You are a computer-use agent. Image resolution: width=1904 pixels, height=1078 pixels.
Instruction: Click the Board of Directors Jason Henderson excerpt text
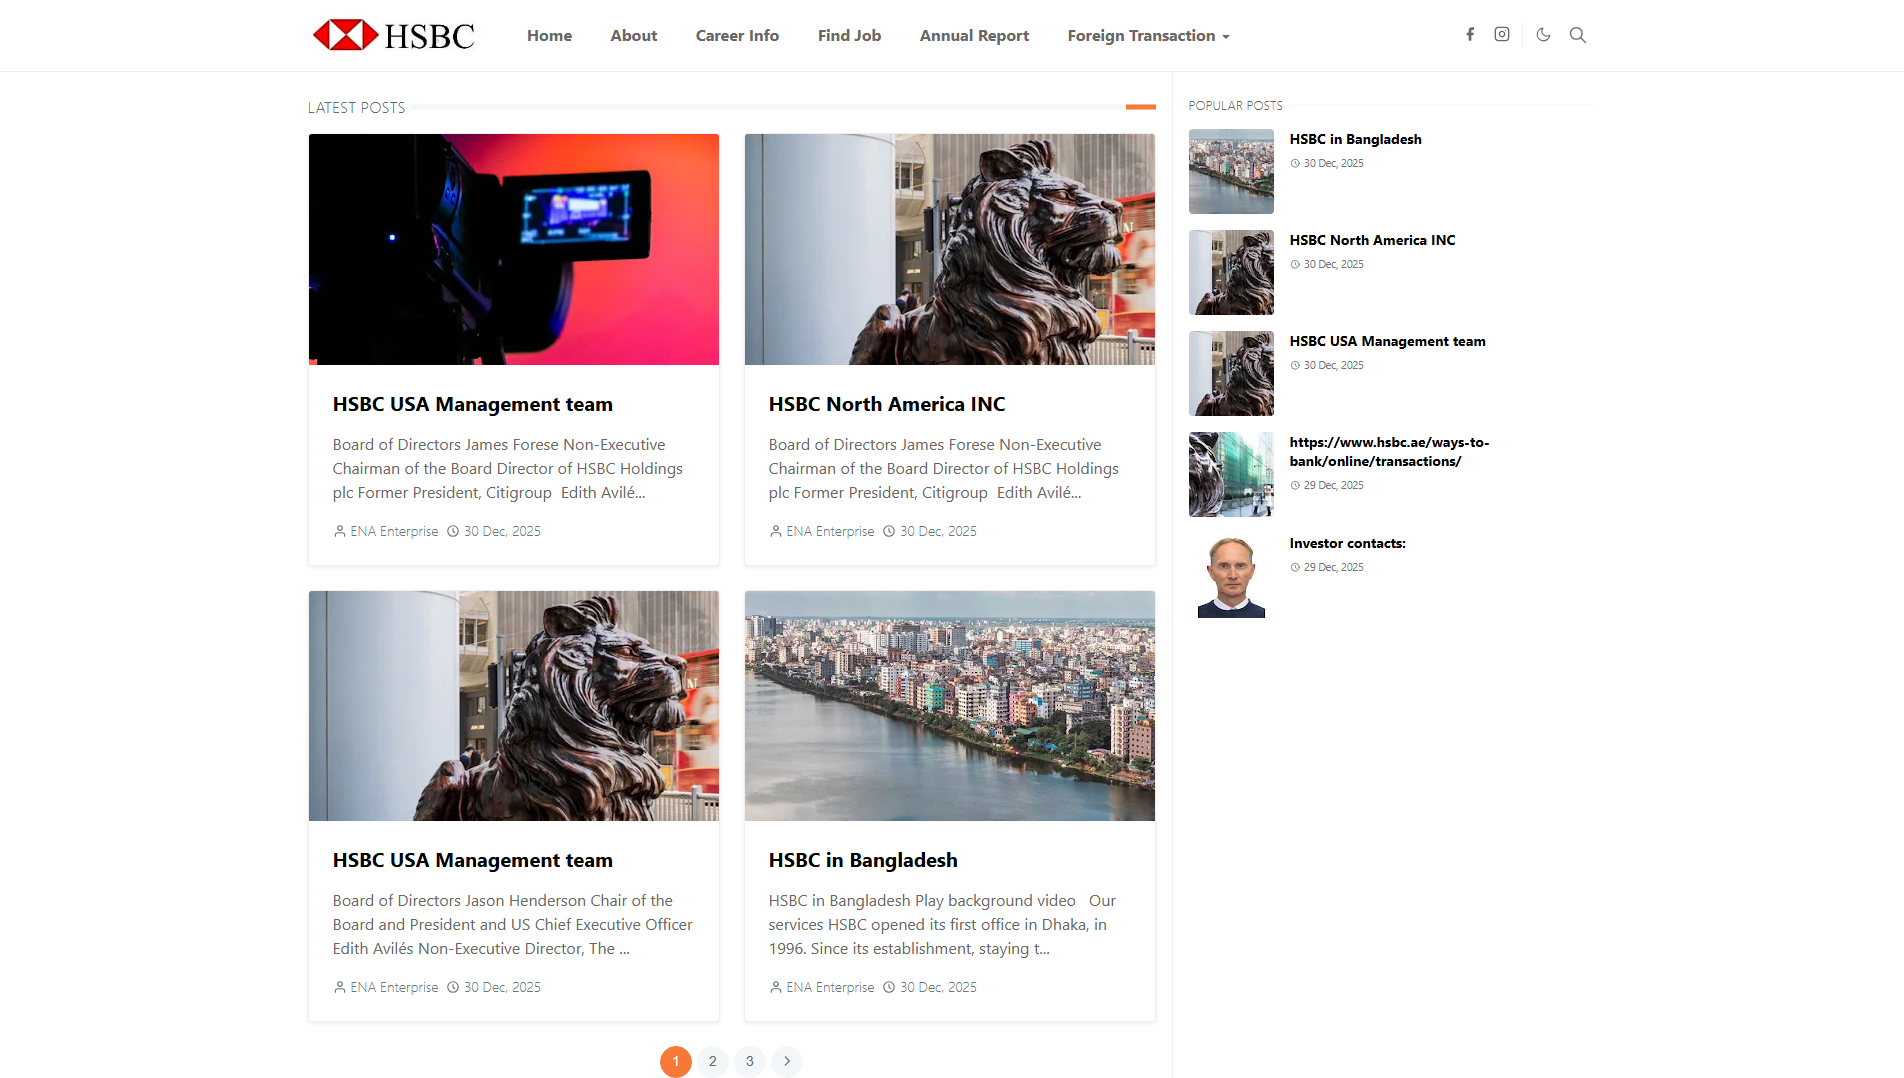click(x=513, y=925)
